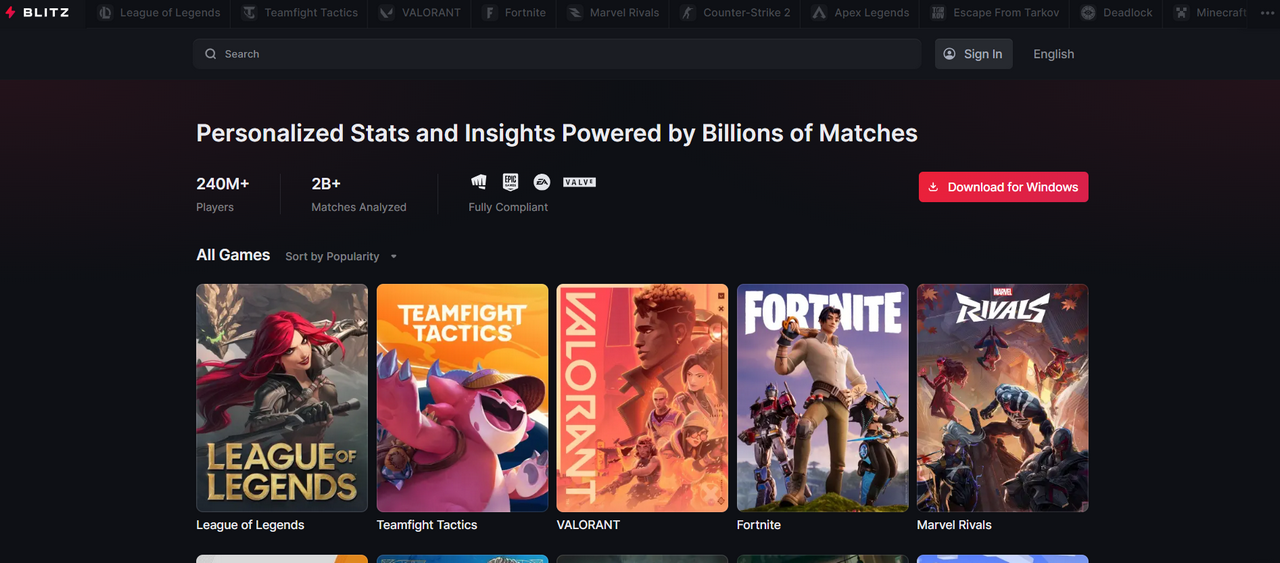This screenshot has height=563, width=1280.
Task: Open the English language selector
Action: point(1053,54)
